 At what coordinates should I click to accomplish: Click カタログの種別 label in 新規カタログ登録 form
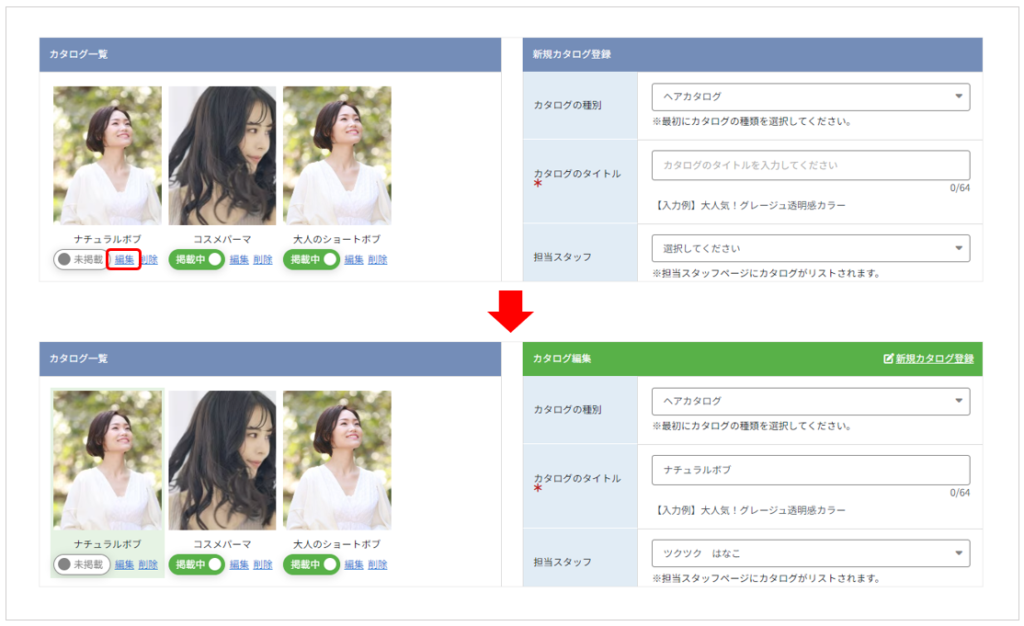coord(567,105)
